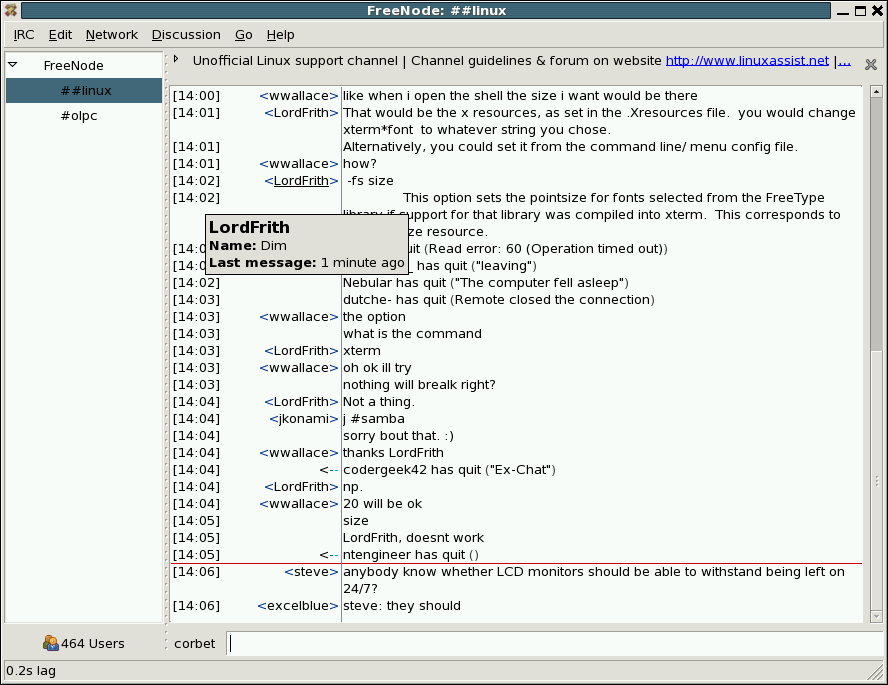Viewport: 888px width, 685px height.
Task: Click the scrollbar down arrow
Action: pos(876,616)
